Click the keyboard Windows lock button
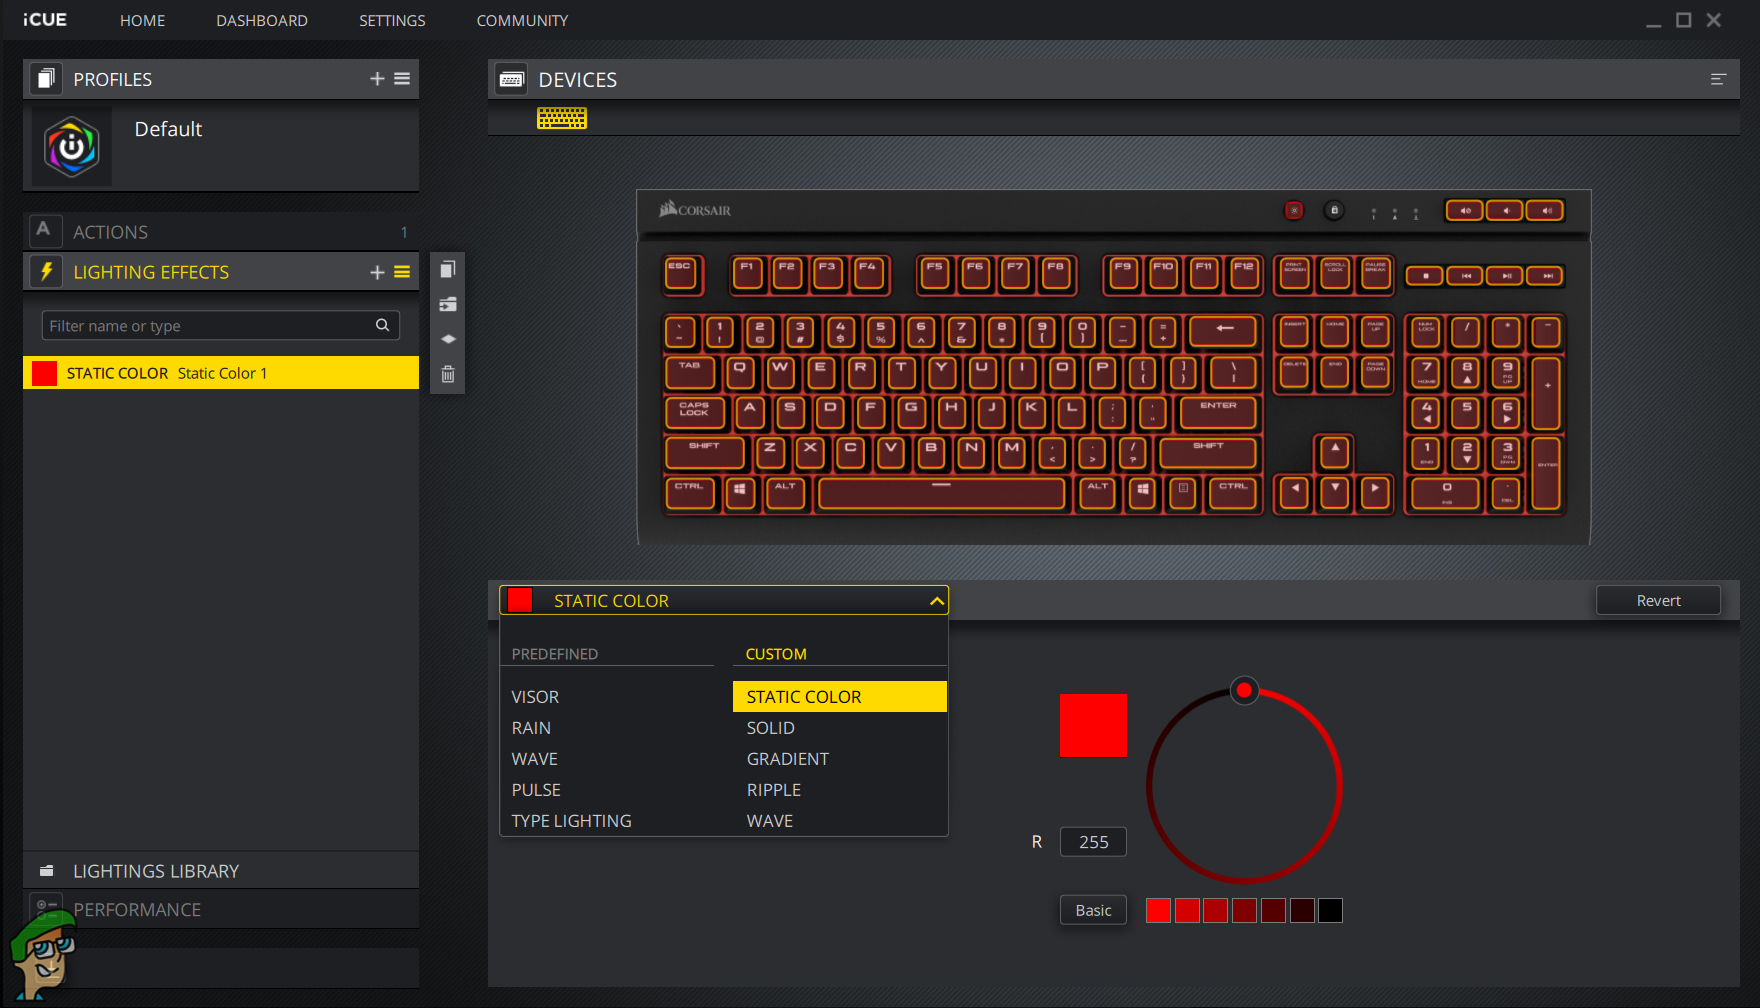The height and width of the screenshot is (1008, 1760). [1334, 210]
